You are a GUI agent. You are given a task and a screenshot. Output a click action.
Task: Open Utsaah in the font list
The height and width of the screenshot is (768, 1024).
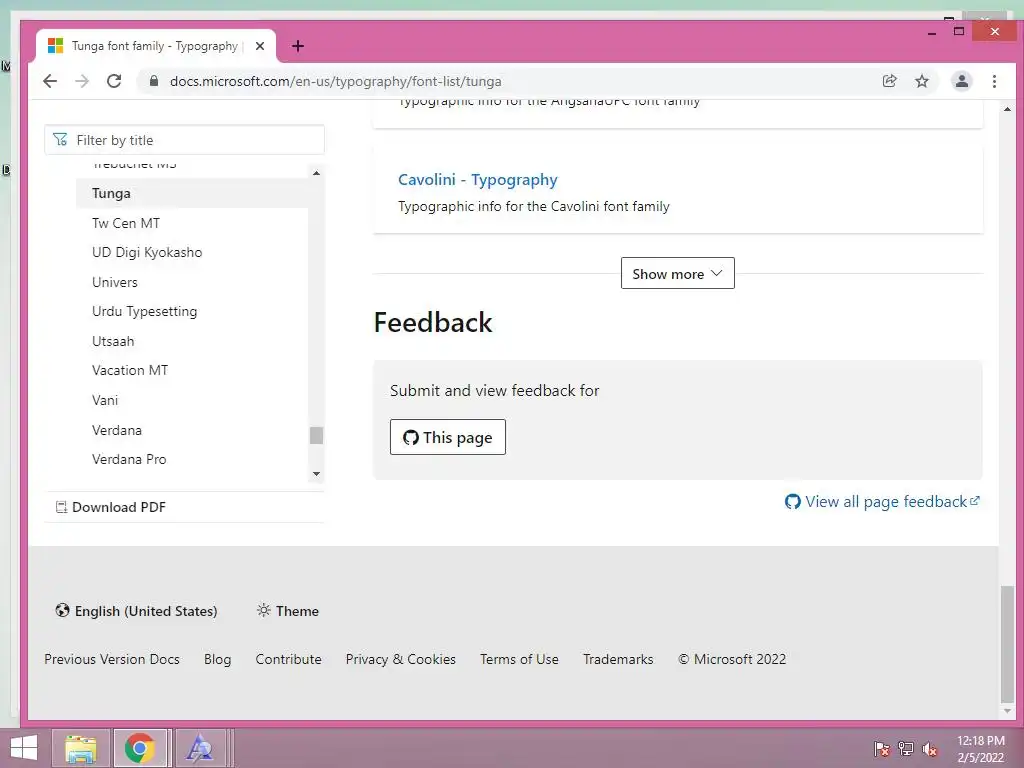pos(113,341)
